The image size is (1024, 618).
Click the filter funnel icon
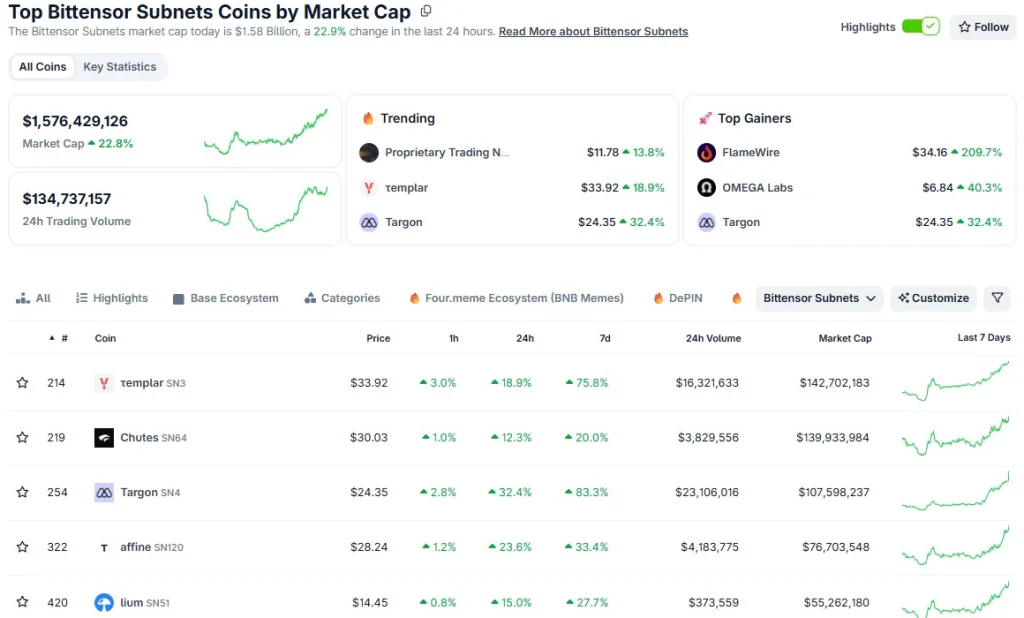(x=997, y=298)
